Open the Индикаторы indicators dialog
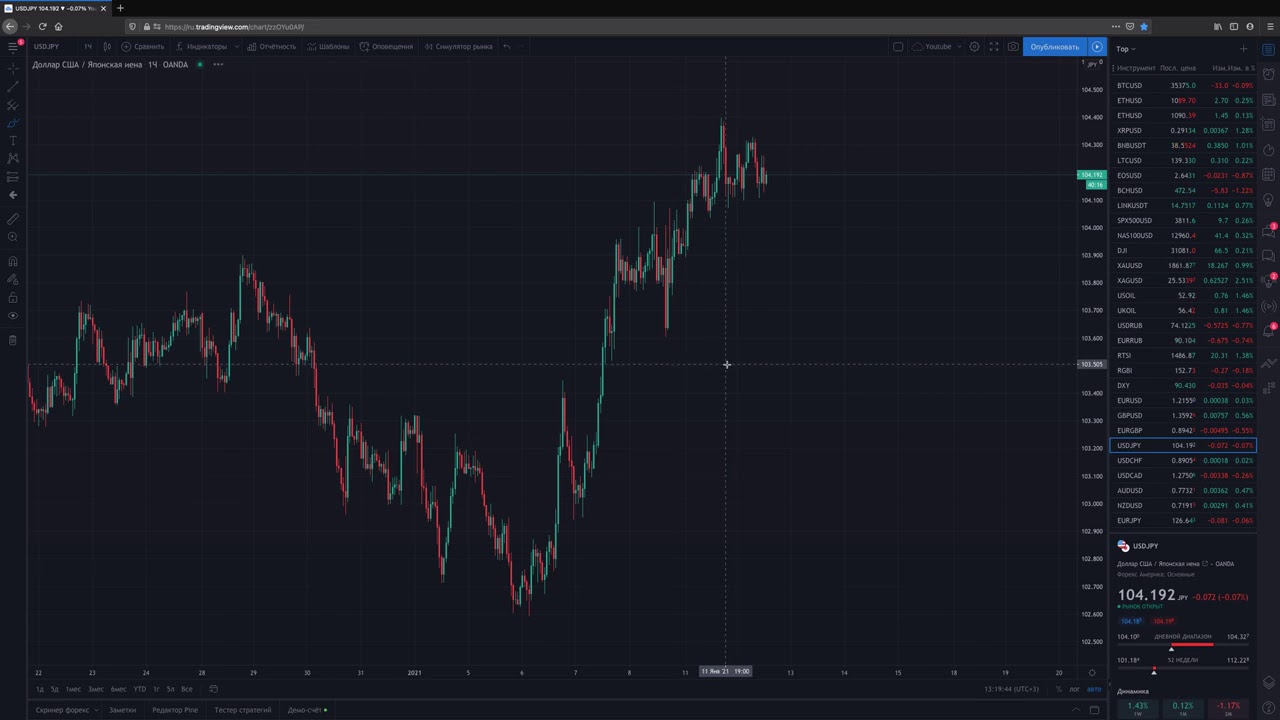This screenshot has height=720, width=1280. pyautogui.click(x=201, y=46)
